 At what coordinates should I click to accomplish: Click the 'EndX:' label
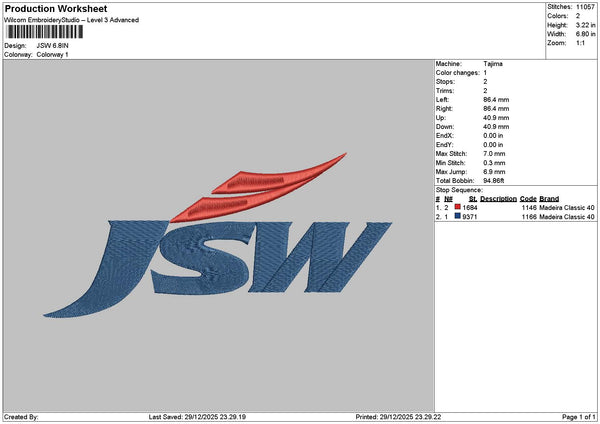pyautogui.click(x=445, y=135)
